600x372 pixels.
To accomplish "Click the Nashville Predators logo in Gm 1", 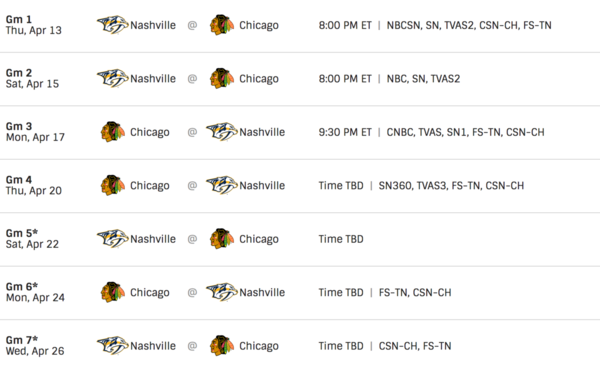I will tap(112, 25).
